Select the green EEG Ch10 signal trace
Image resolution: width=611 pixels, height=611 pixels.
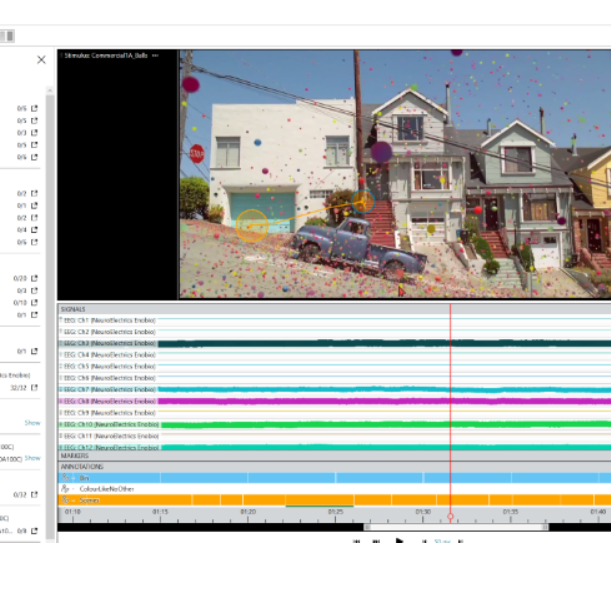click(386, 424)
